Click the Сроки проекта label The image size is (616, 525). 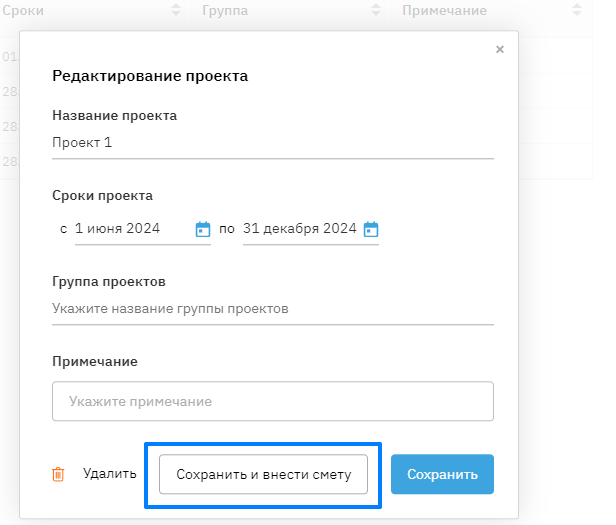click(102, 196)
